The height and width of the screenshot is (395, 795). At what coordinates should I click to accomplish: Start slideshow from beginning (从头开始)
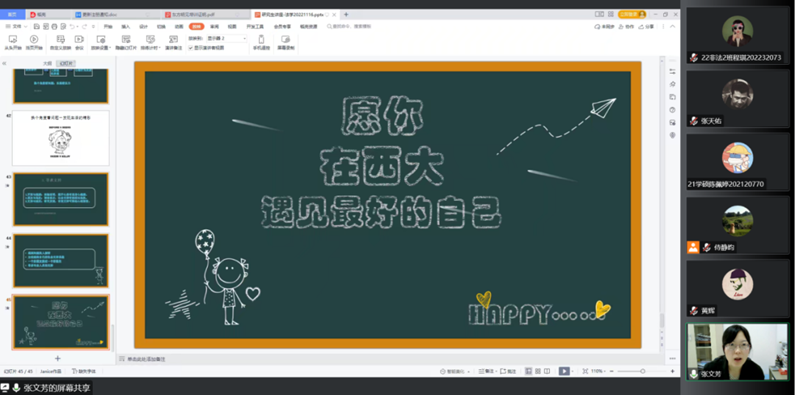(13, 43)
